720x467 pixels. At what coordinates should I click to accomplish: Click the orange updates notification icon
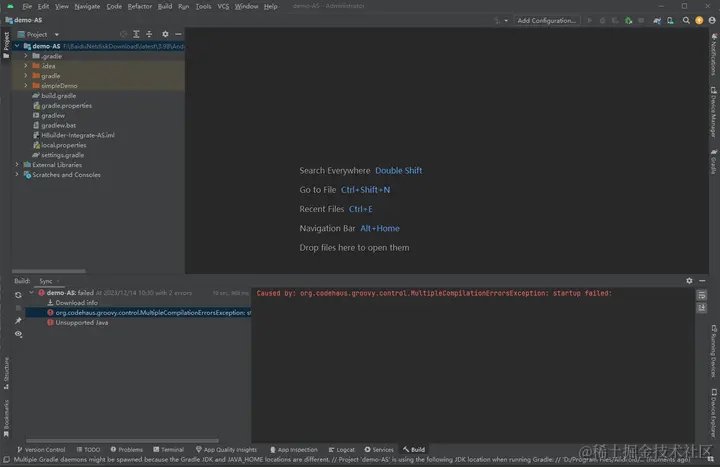(x=699, y=21)
